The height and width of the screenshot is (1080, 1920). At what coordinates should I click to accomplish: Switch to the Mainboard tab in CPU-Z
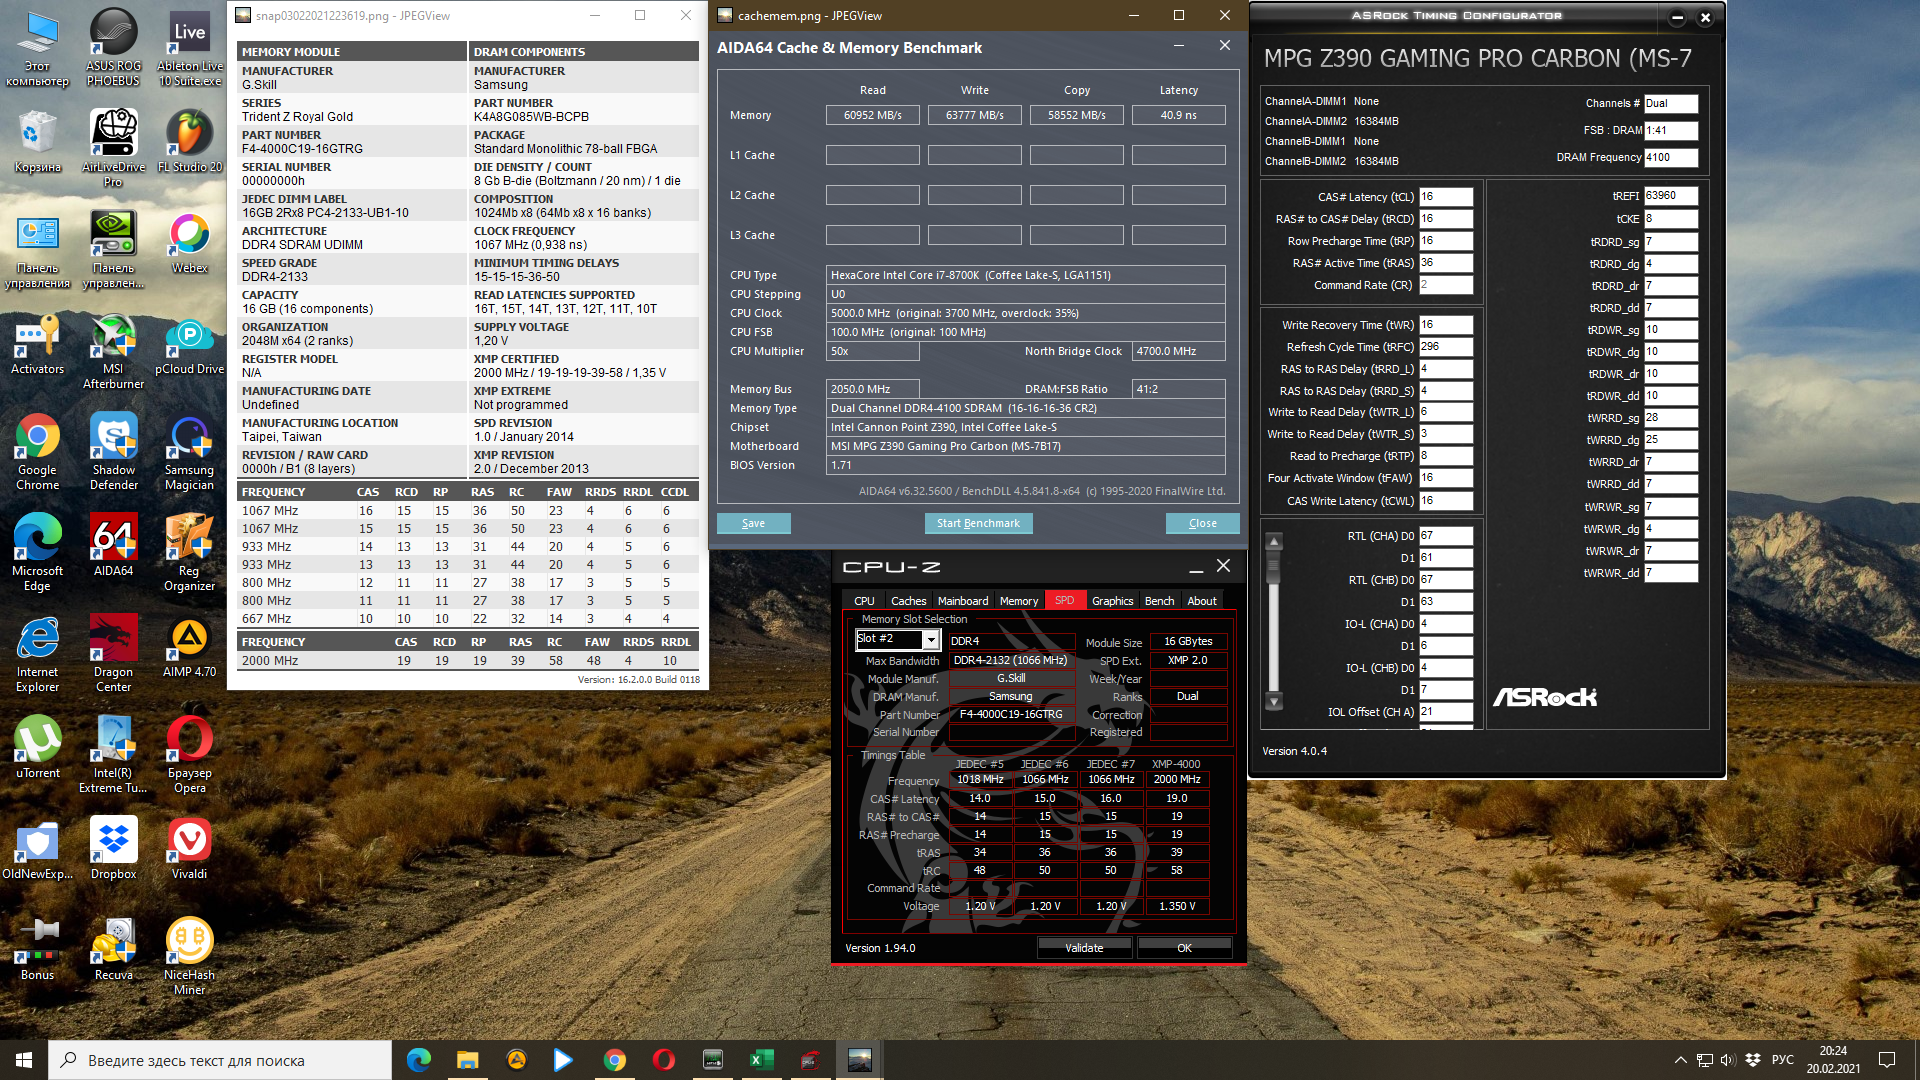click(x=962, y=601)
